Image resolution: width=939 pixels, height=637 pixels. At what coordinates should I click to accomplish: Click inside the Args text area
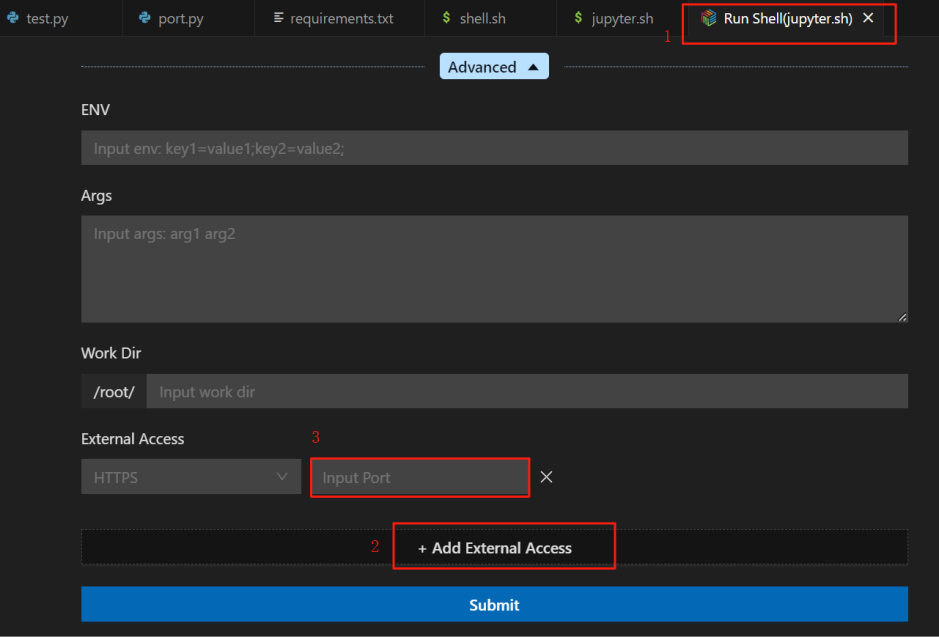pos(494,268)
